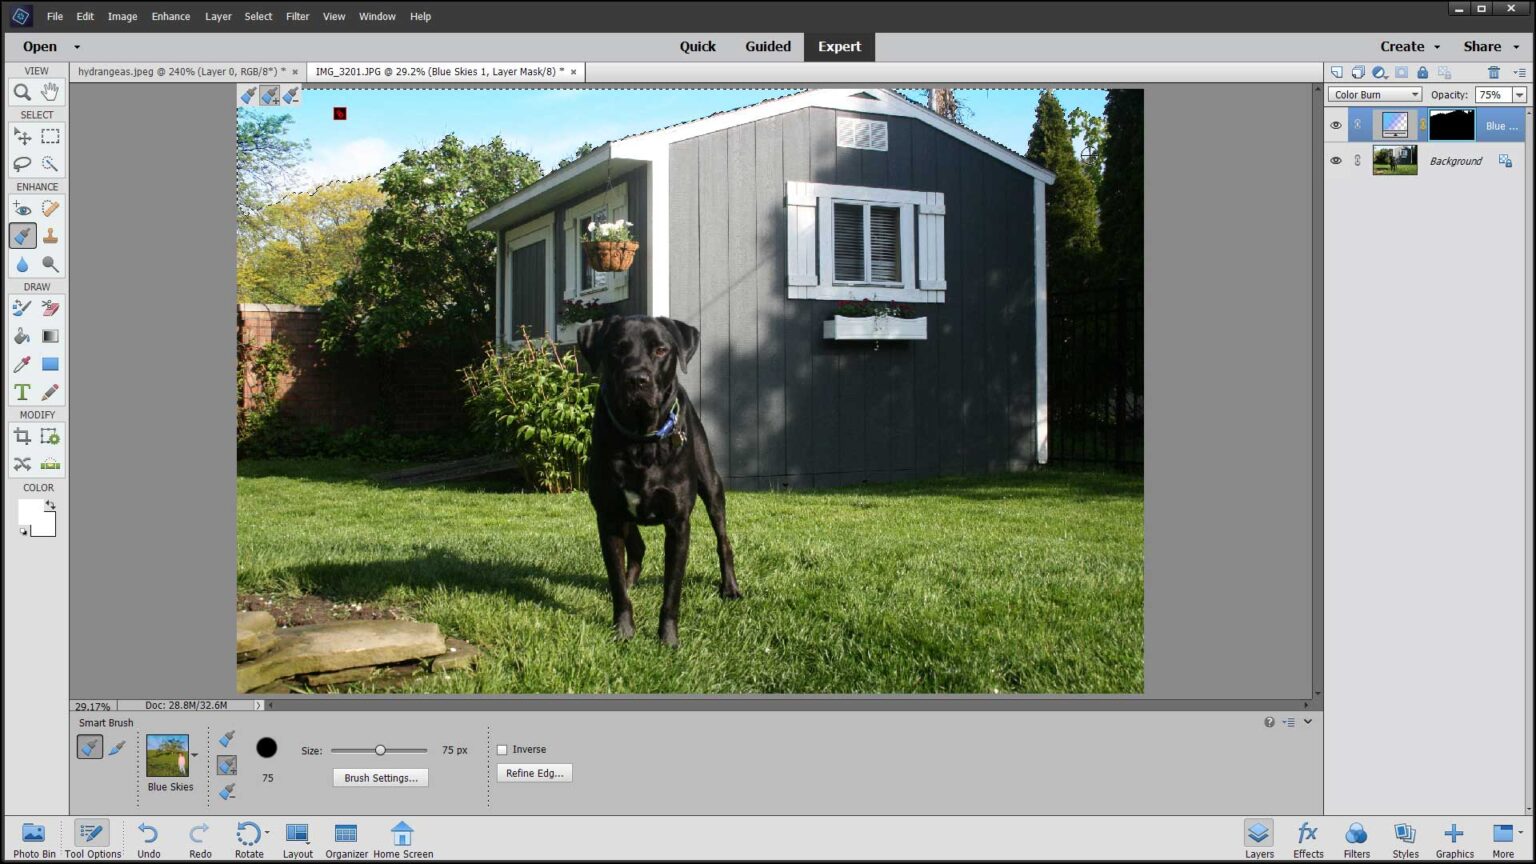Open the Blue Skies preset picker dropdown
The width and height of the screenshot is (1536, 864).
(x=194, y=756)
